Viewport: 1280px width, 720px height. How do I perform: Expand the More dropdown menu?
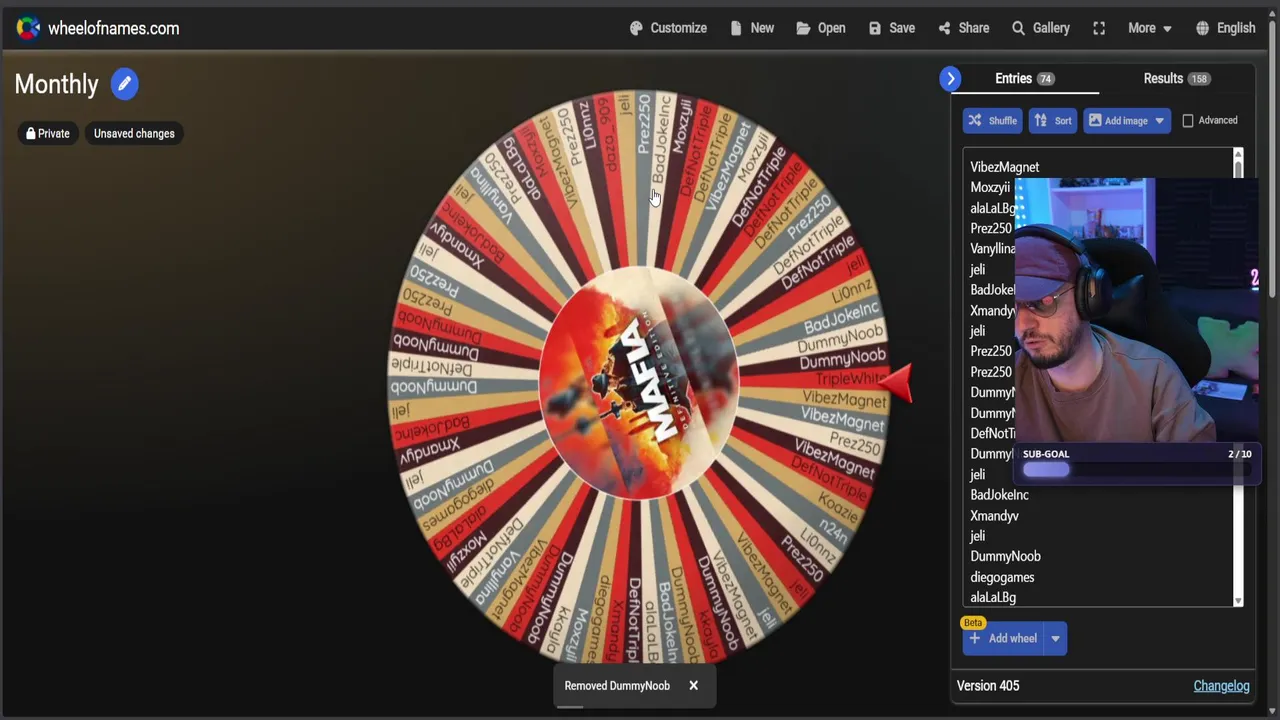click(x=1150, y=28)
